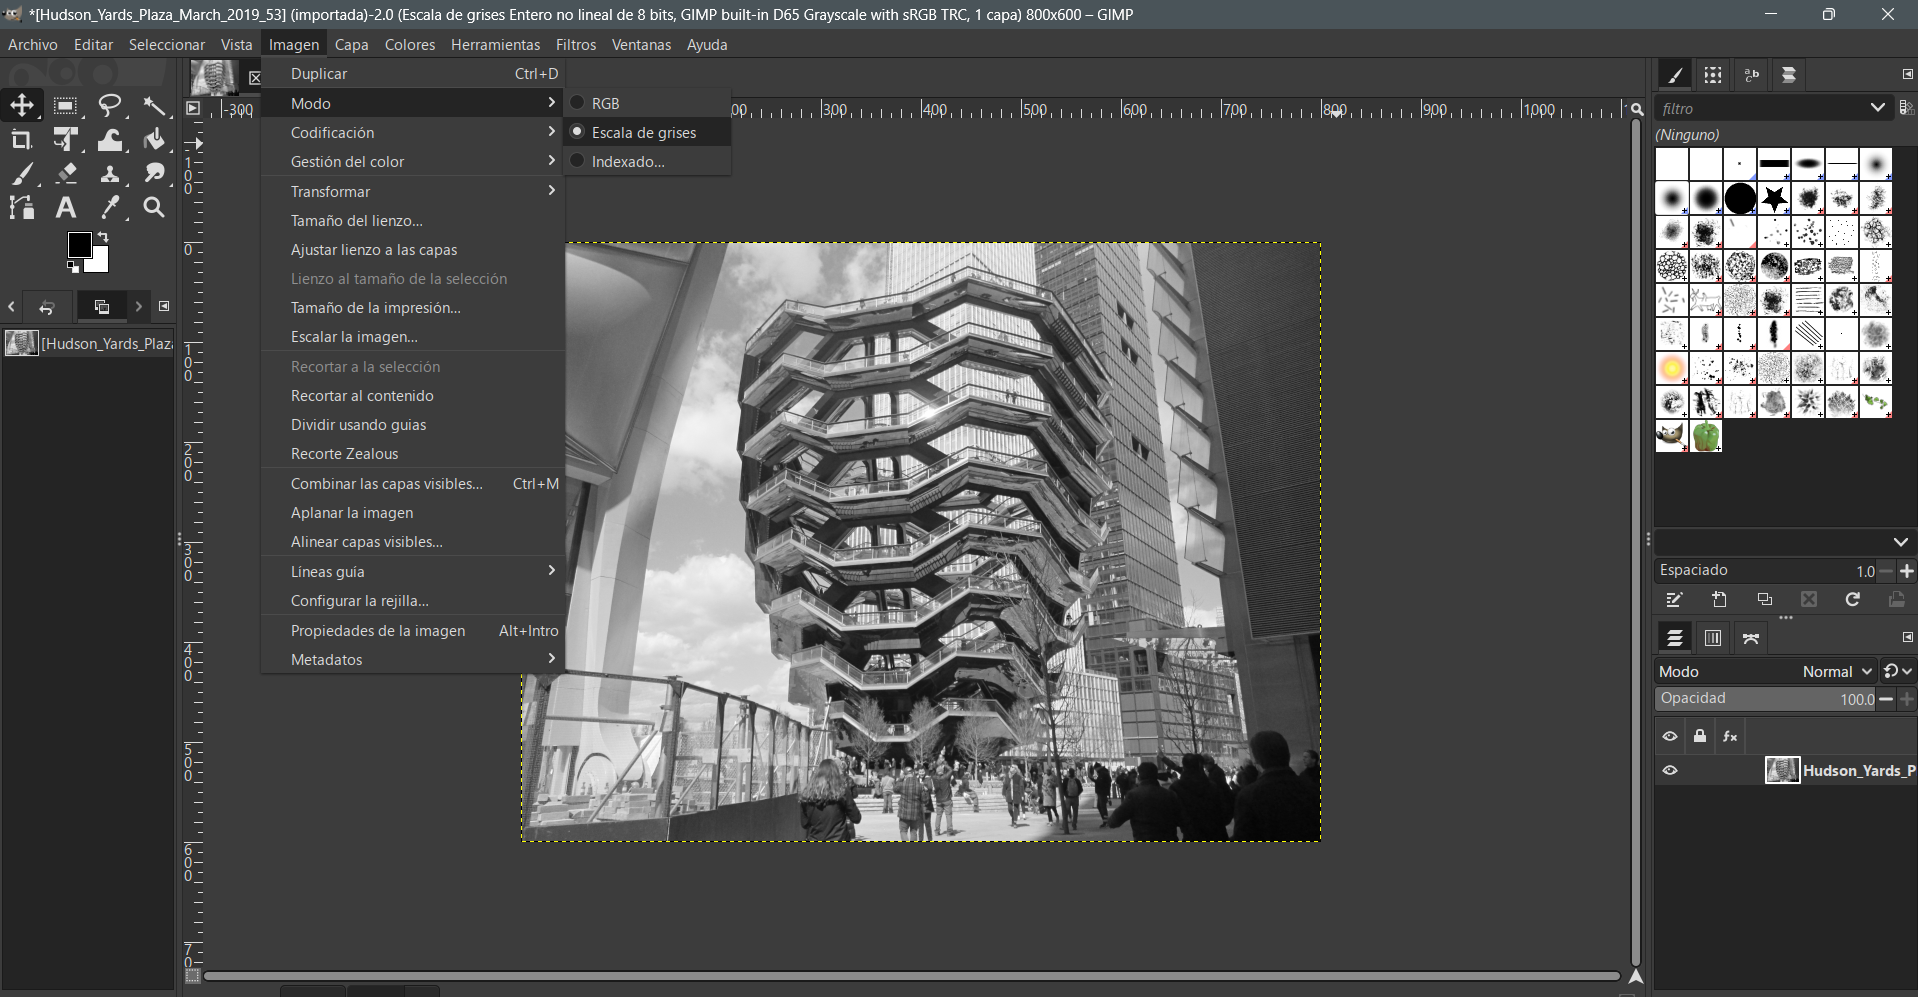Click the Zoom magnifier tool
1918x997 pixels.
click(x=154, y=208)
